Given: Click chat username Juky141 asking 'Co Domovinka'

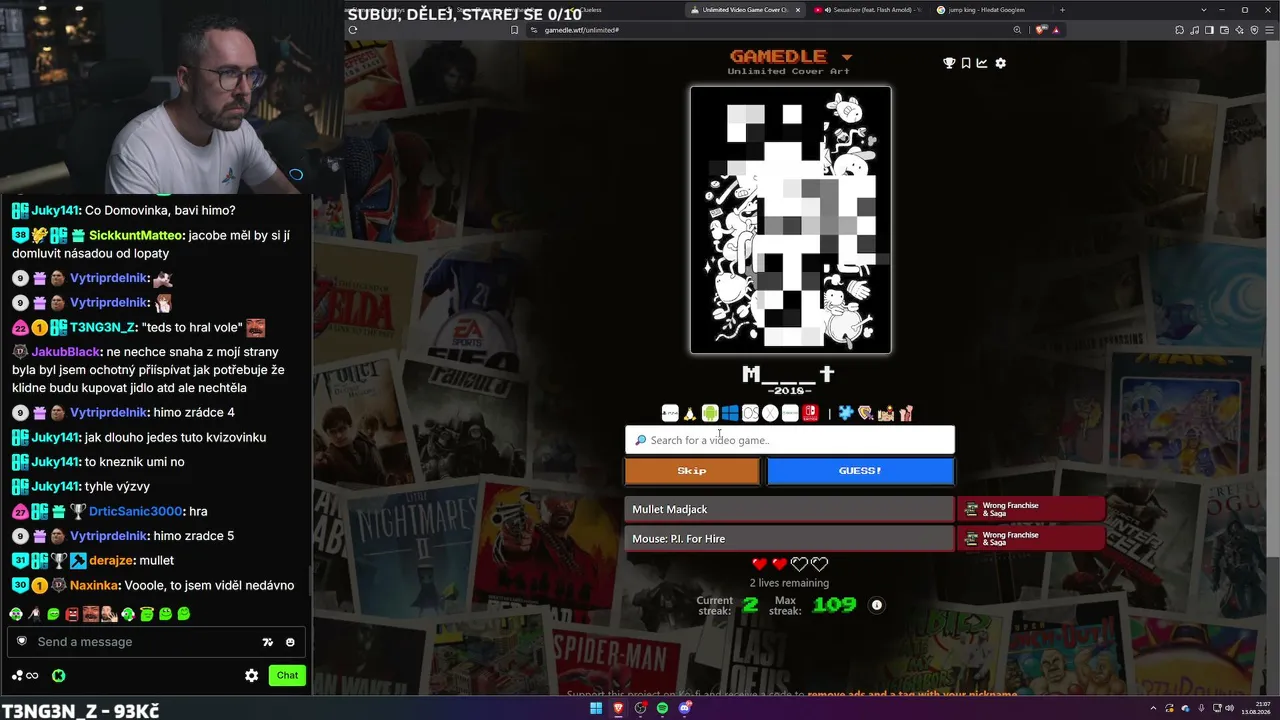Looking at the screenshot, I should [x=55, y=210].
